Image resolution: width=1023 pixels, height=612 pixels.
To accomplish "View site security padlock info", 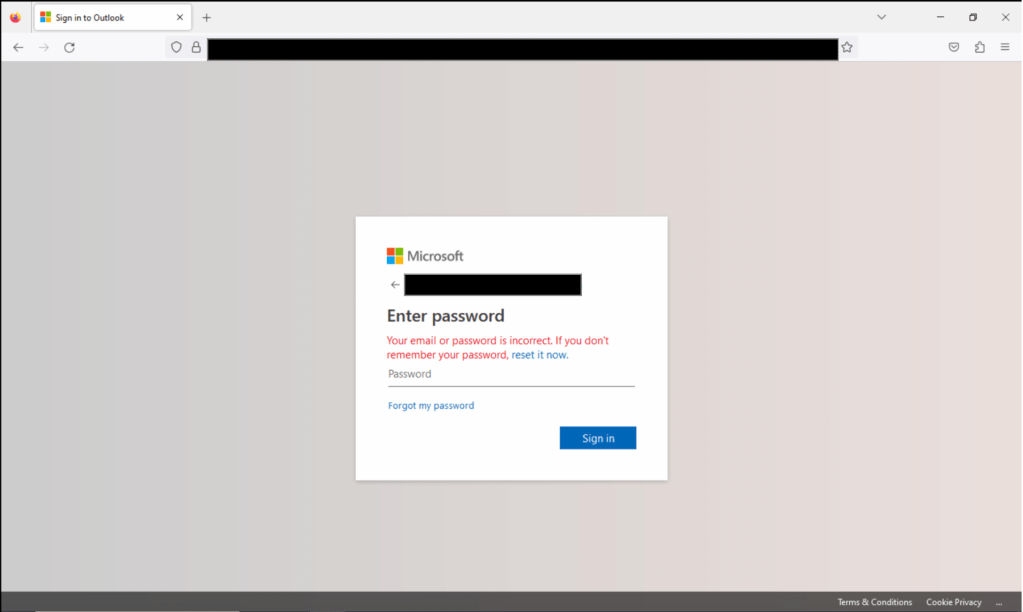I will 196,47.
